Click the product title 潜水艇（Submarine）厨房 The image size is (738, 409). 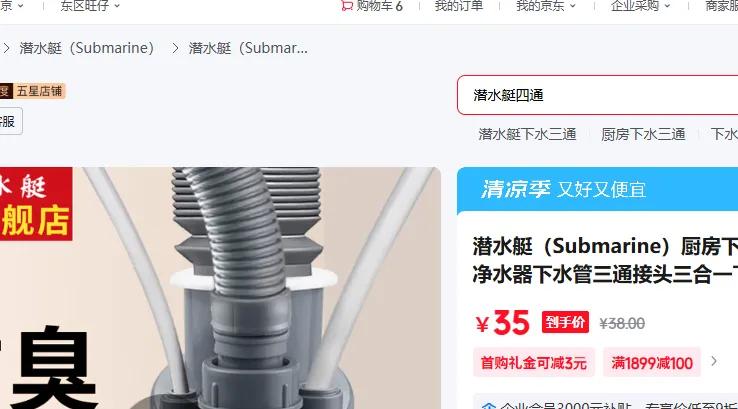tap(605, 247)
